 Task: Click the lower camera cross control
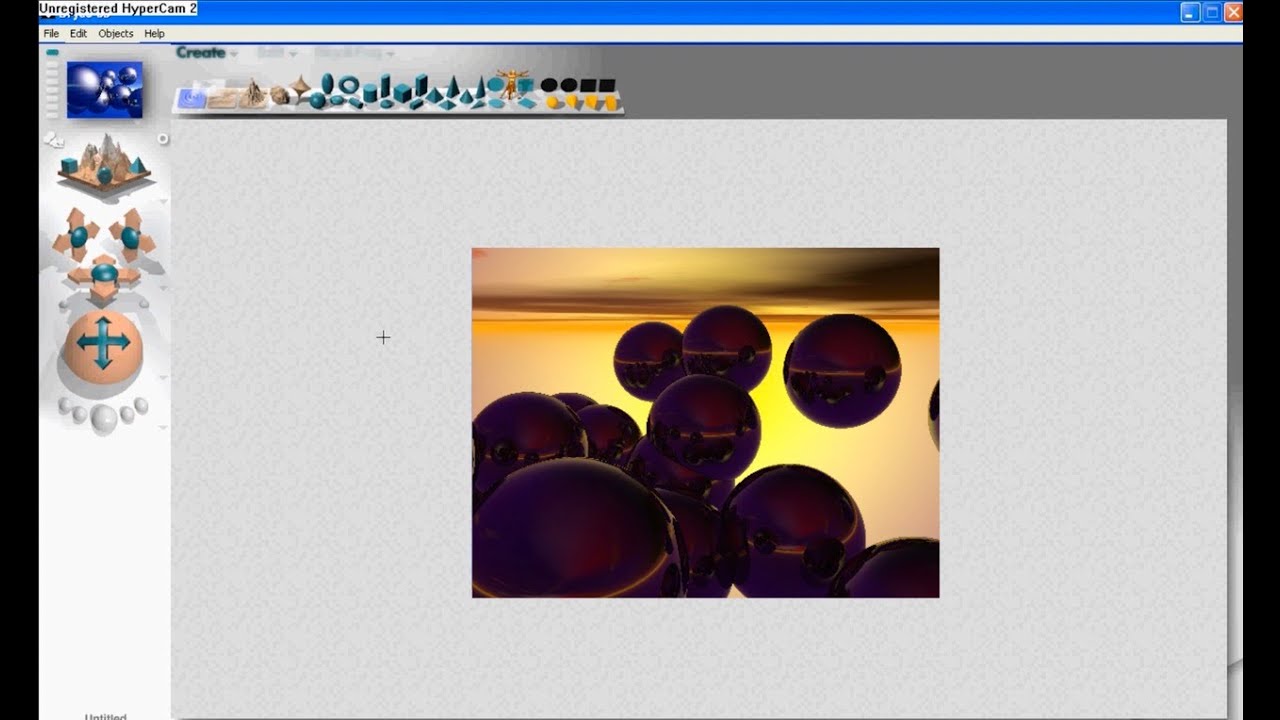(x=104, y=276)
